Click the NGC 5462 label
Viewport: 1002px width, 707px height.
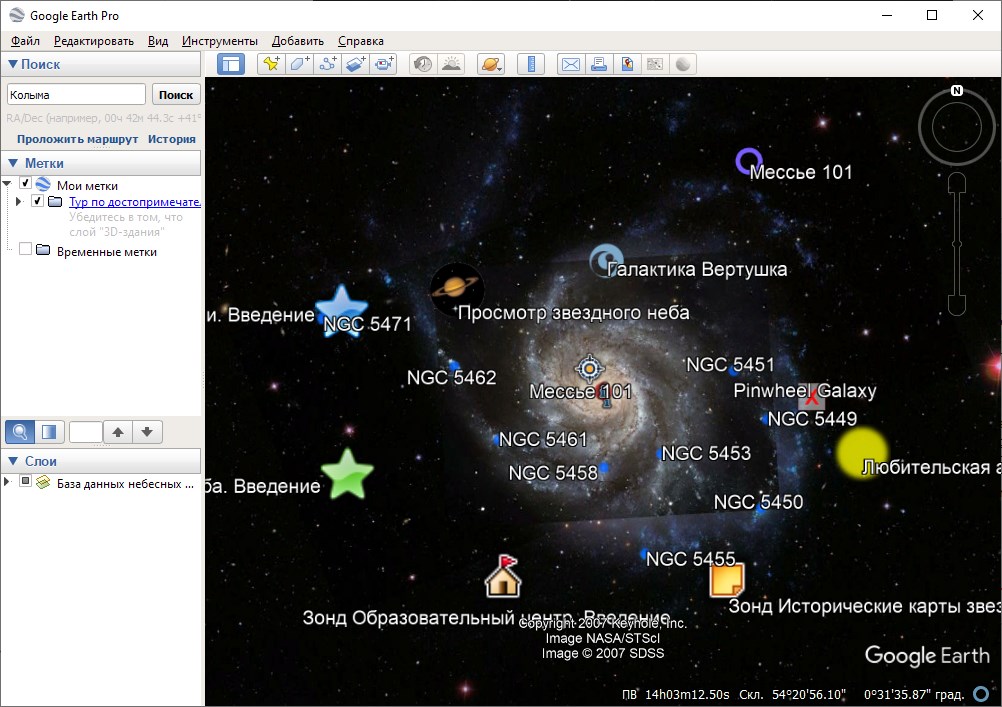[x=452, y=378]
